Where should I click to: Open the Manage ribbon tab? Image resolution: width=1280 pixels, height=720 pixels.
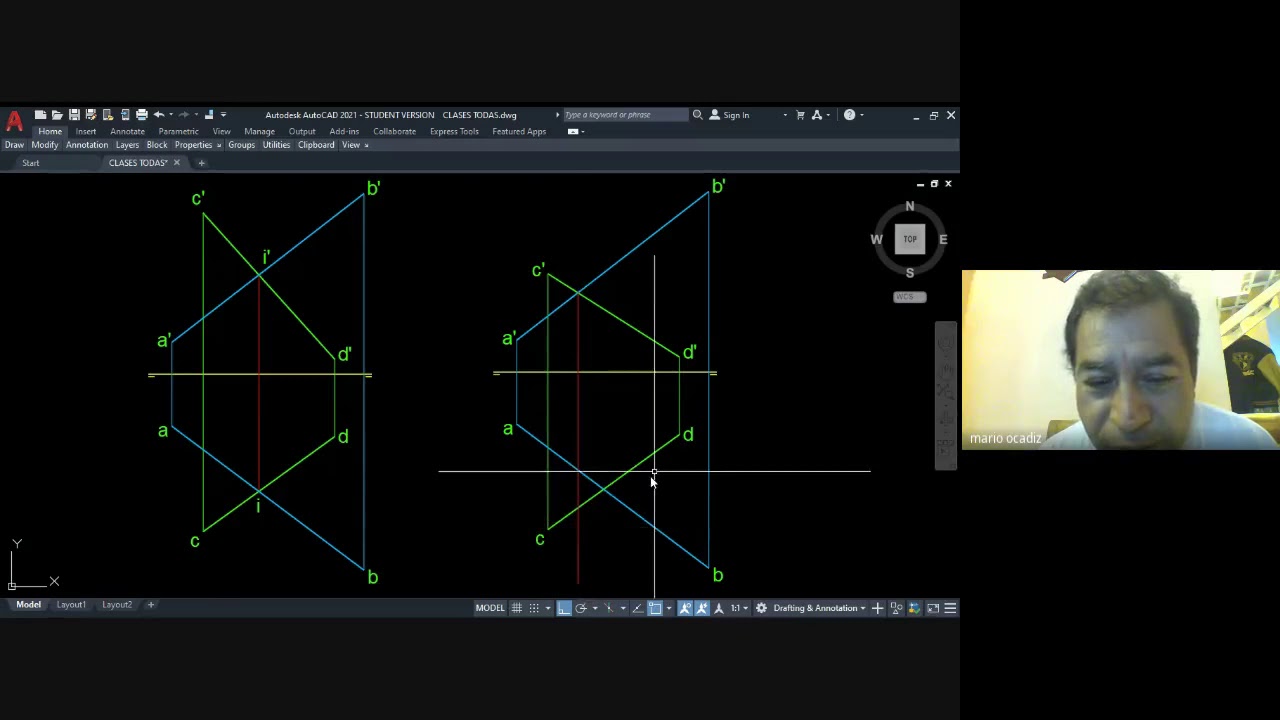pos(259,131)
